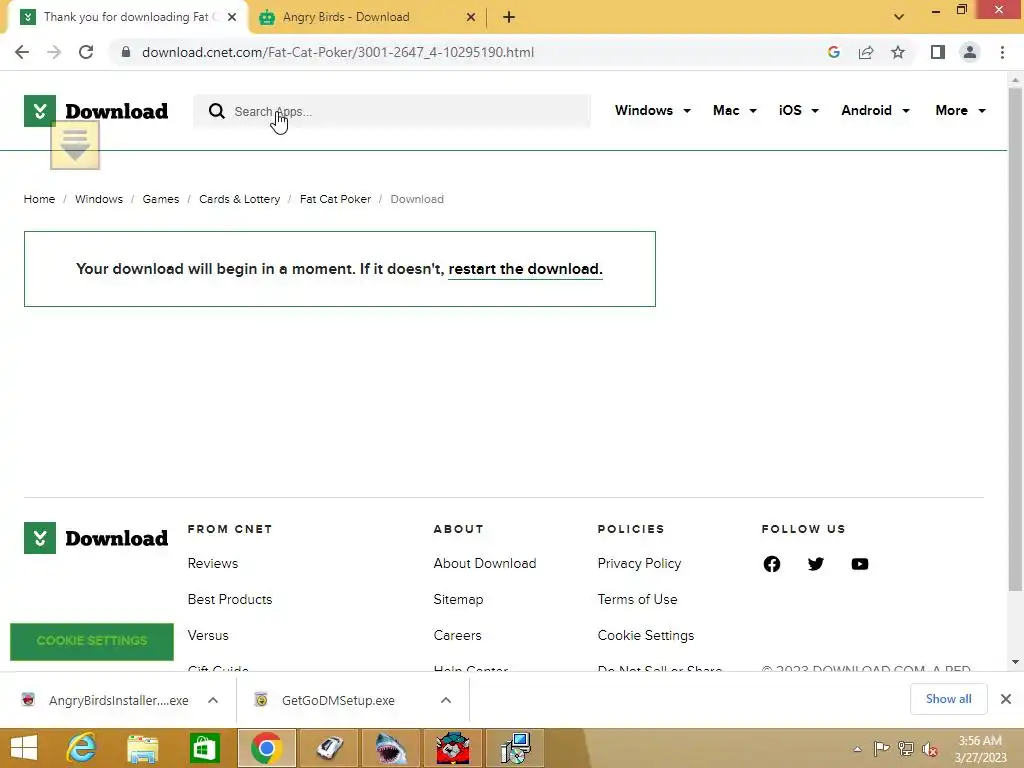Go back to the previous page
The image size is (1024, 768).
coord(22,52)
